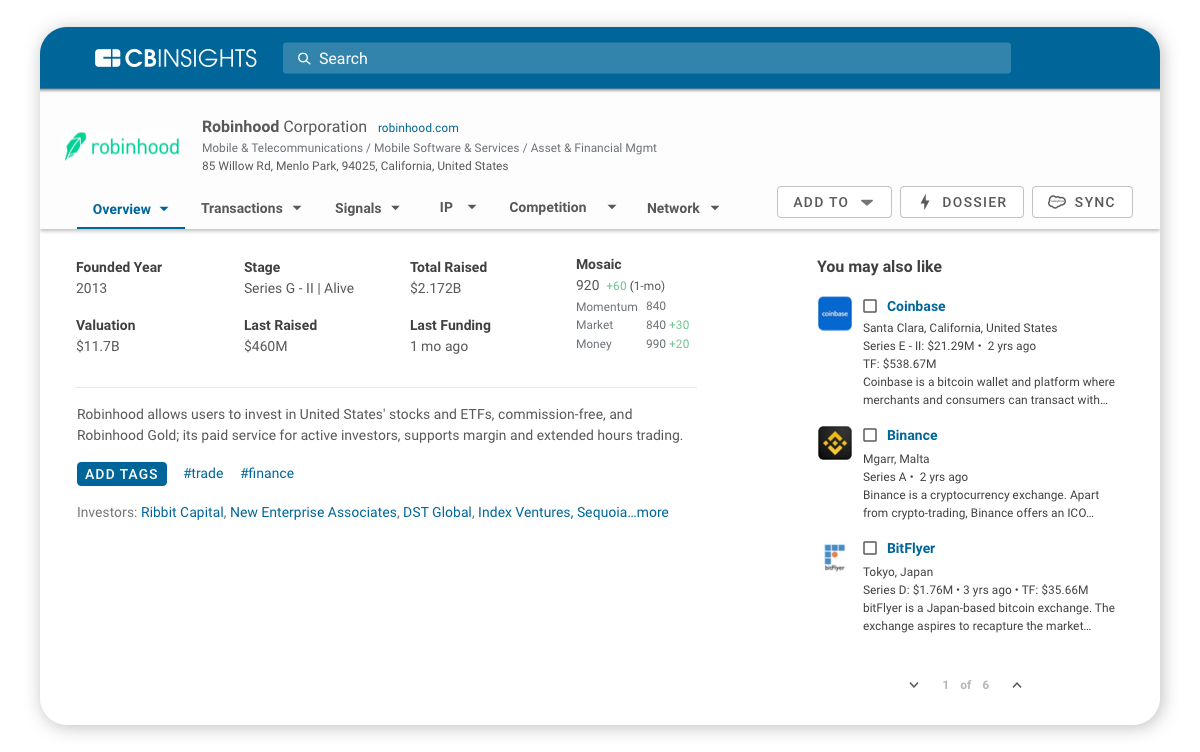Open the Competition tab
The image size is (1200, 752).
548,207
